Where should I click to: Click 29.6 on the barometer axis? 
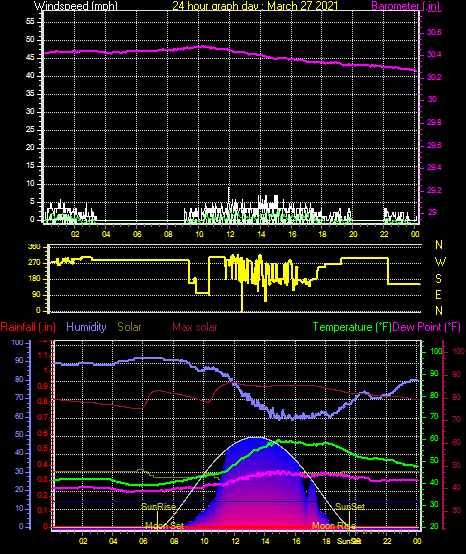point(434,146)
